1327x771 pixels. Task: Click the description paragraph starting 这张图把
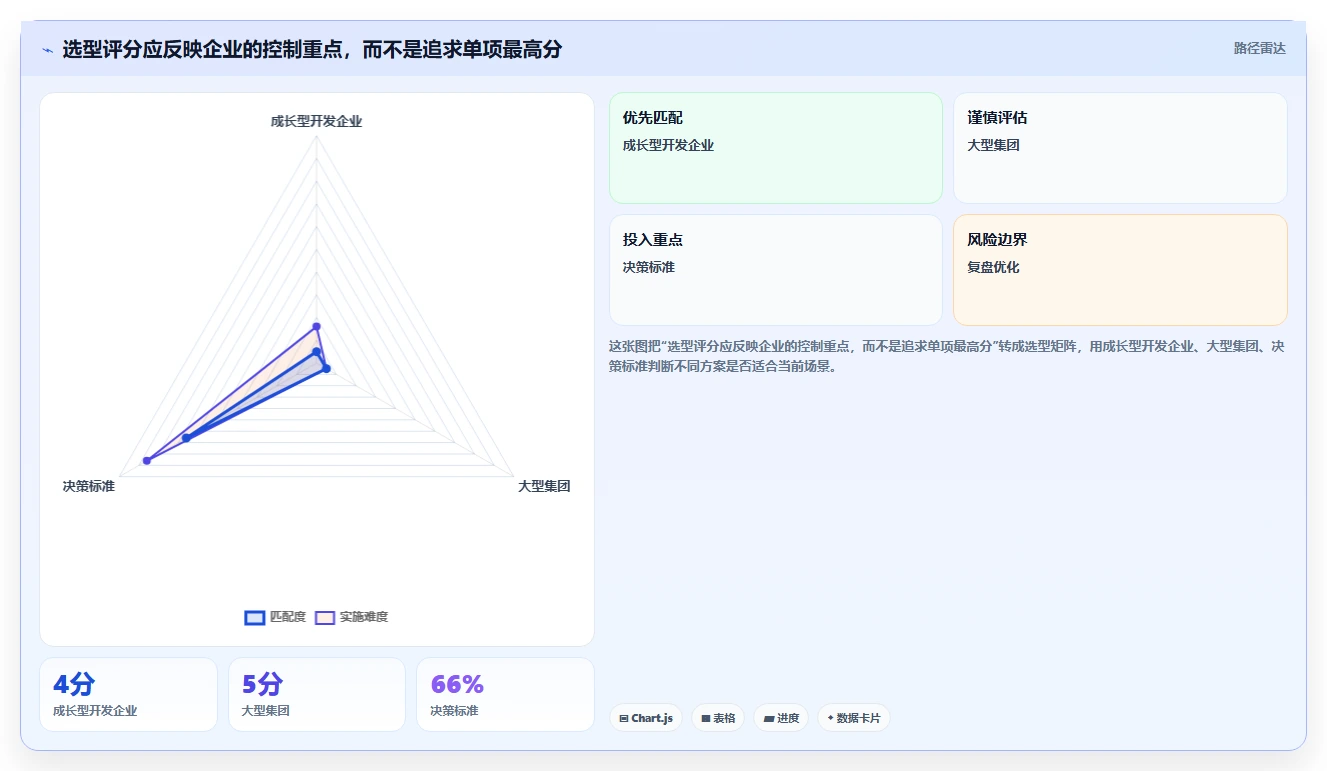point(947,356)
